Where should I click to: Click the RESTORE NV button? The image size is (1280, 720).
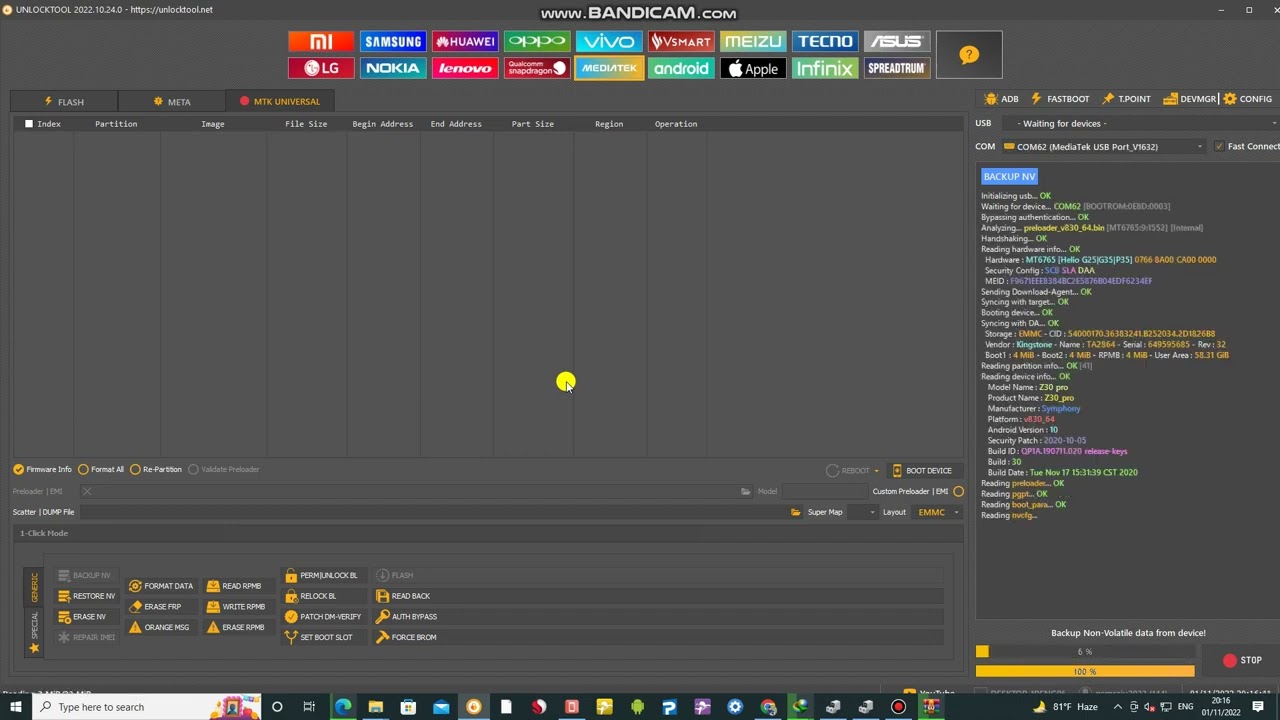(x=86, y=596)
